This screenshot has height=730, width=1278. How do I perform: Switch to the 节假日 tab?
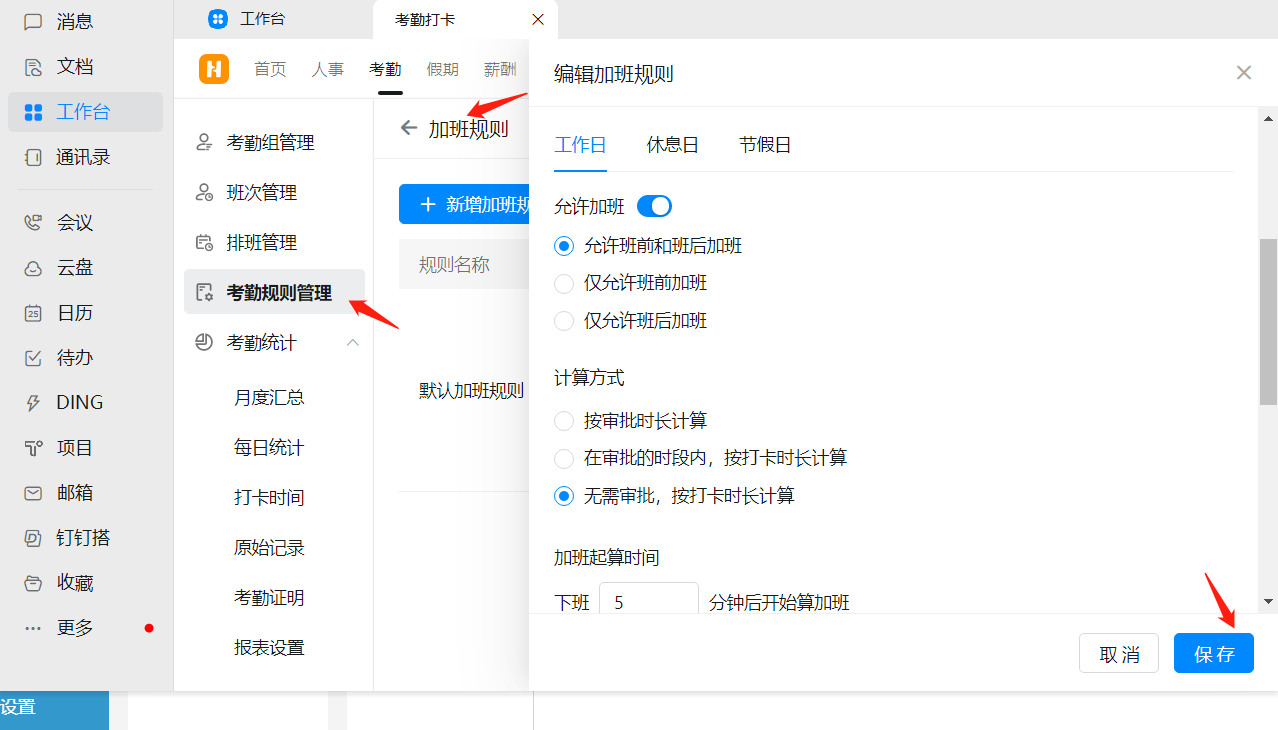tap(765, 145)
